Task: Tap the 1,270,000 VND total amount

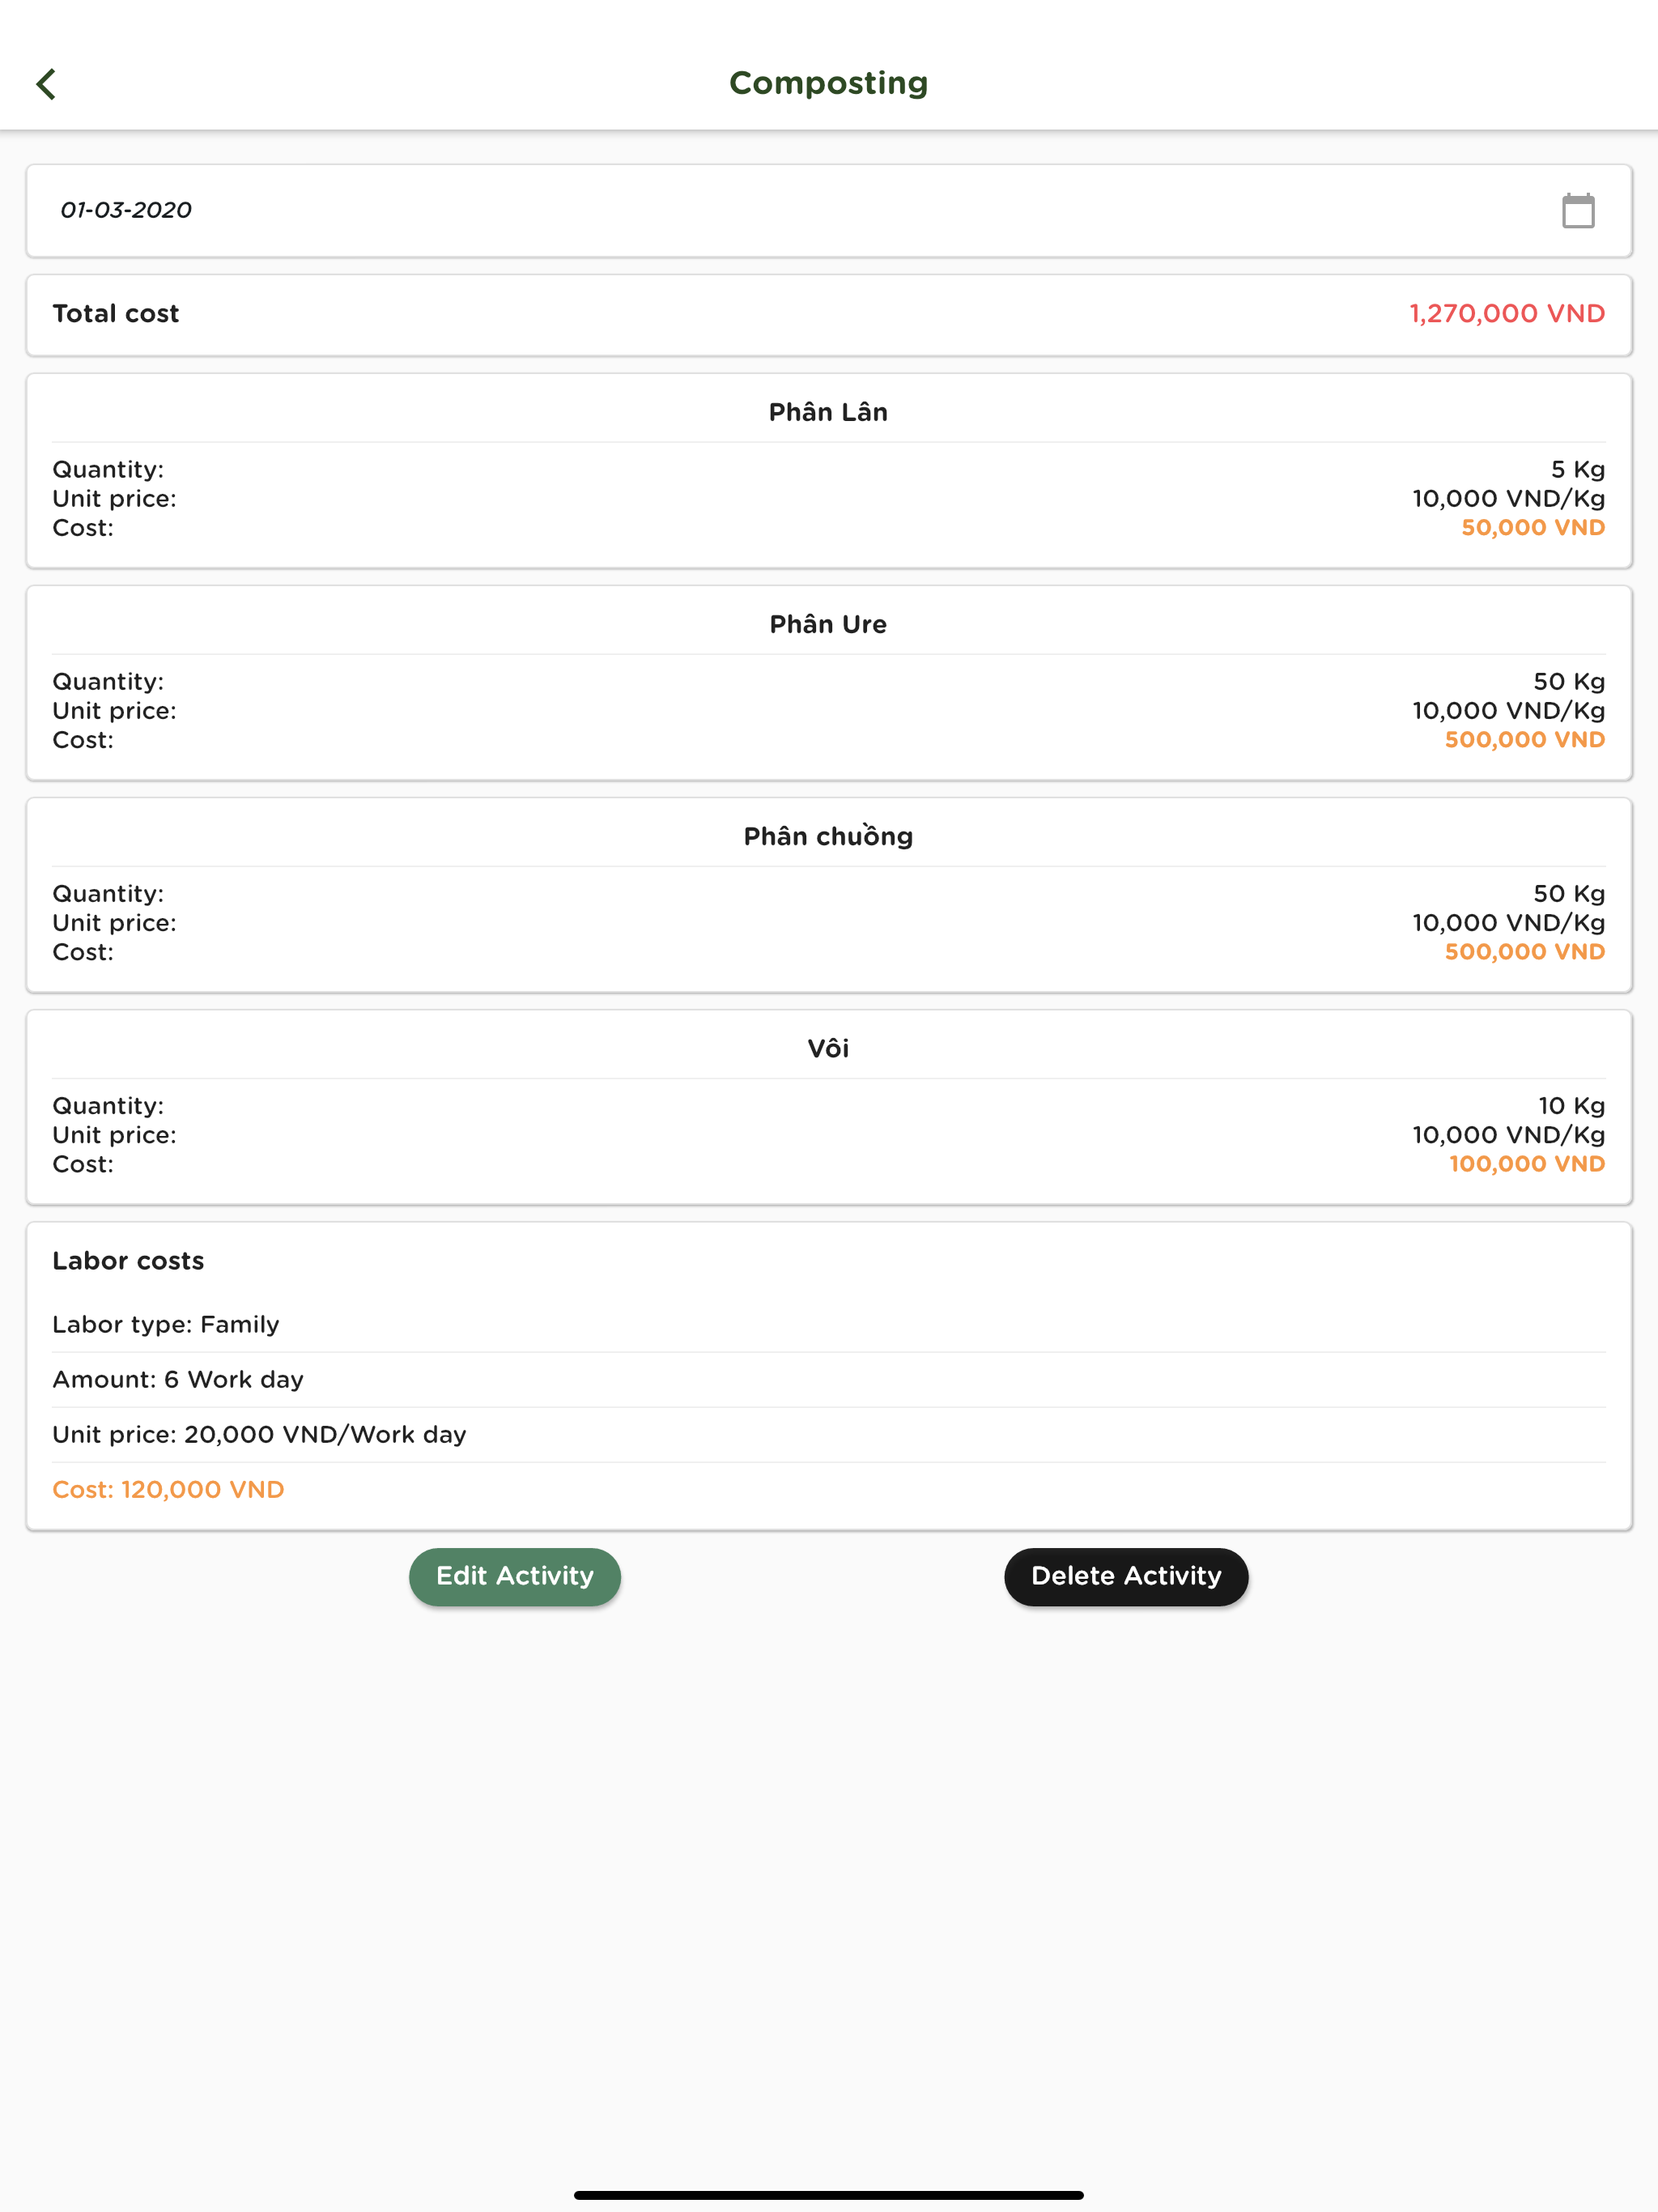Action: click(x=1507, y=313)
